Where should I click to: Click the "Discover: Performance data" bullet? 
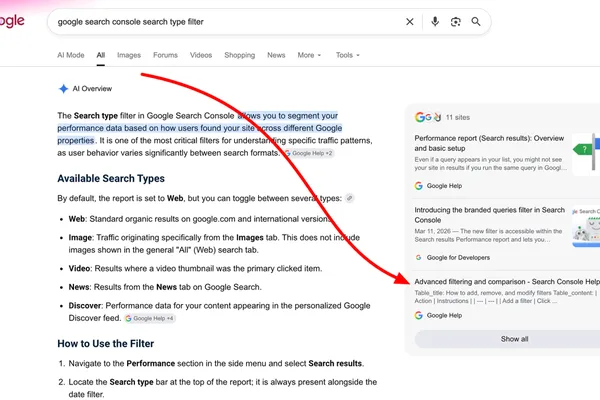pyautogui.click(x=219, y=312)
